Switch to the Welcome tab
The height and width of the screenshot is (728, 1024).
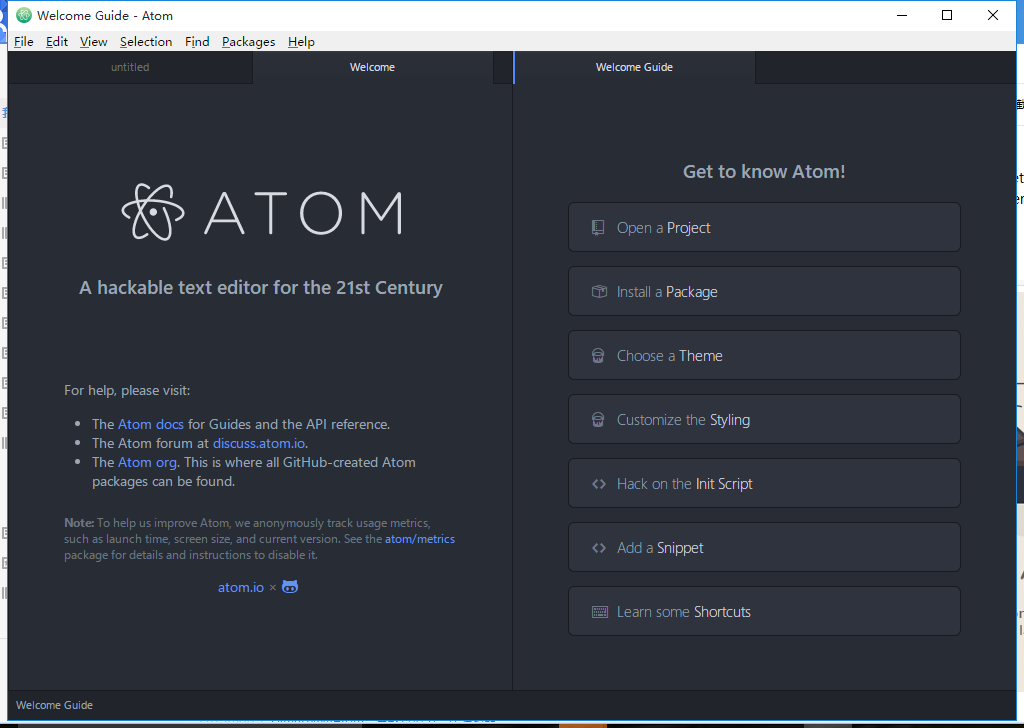click(x=372, y=67)
